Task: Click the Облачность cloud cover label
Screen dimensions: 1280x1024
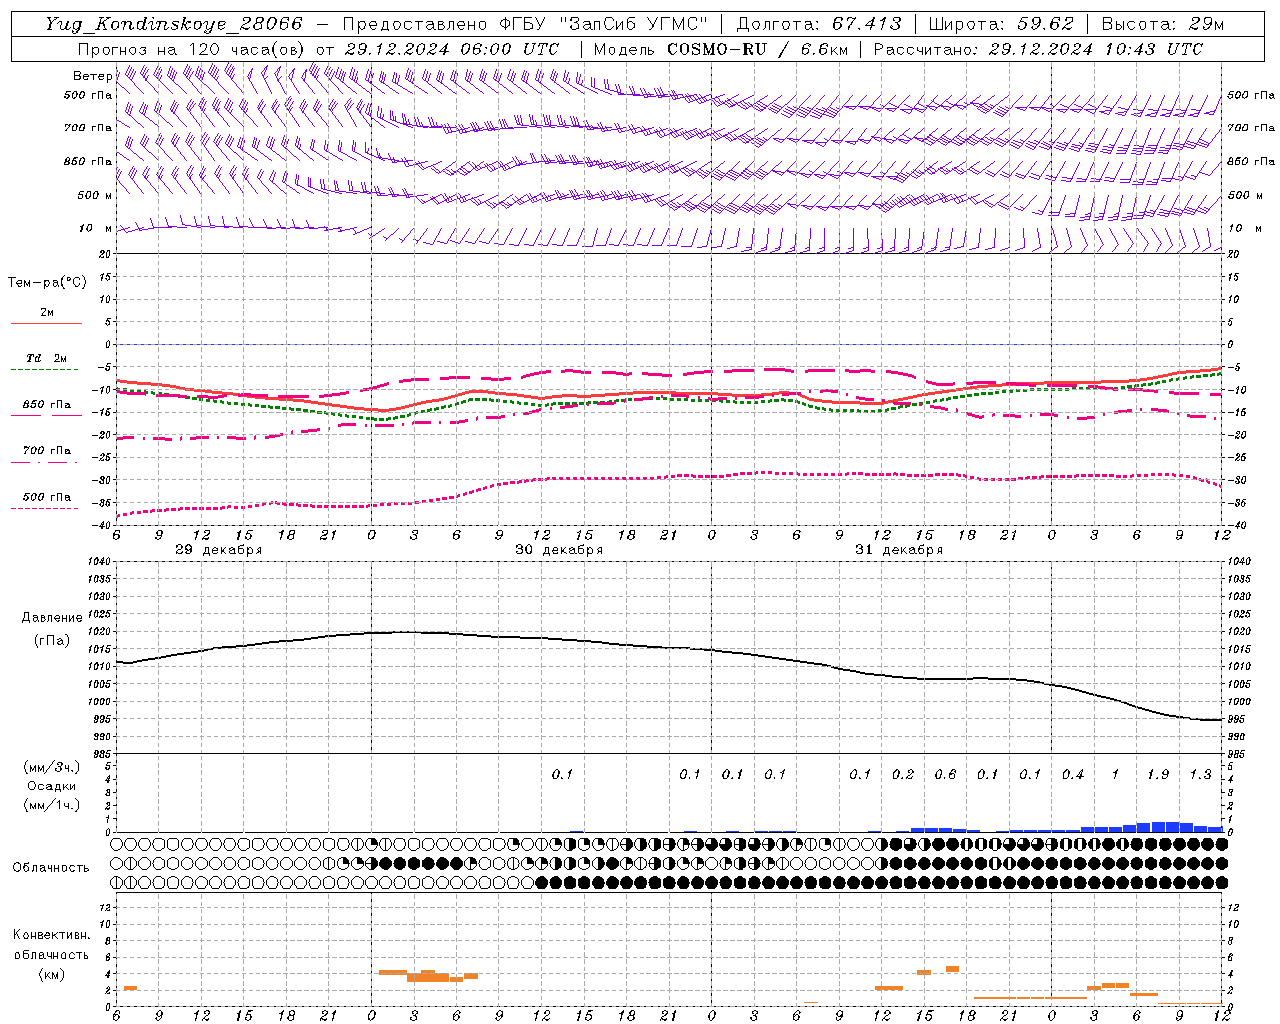Action: 51,868
